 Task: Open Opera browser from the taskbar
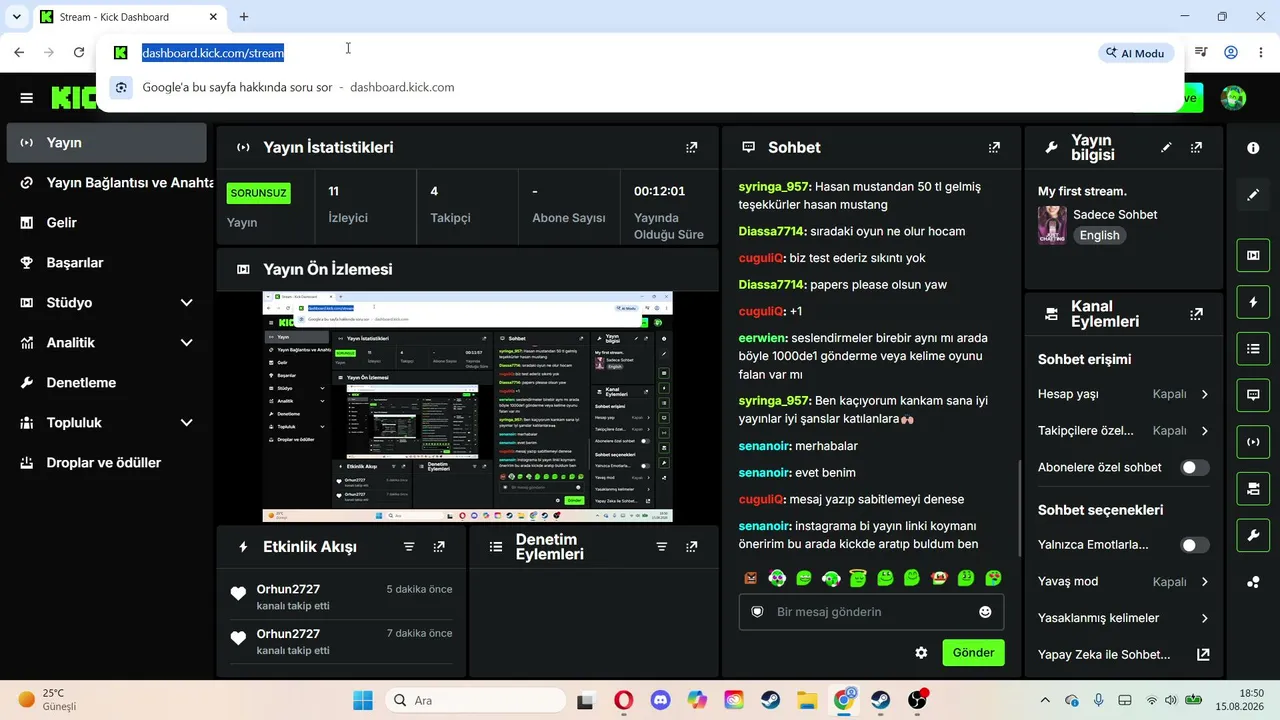coord(623,700)
